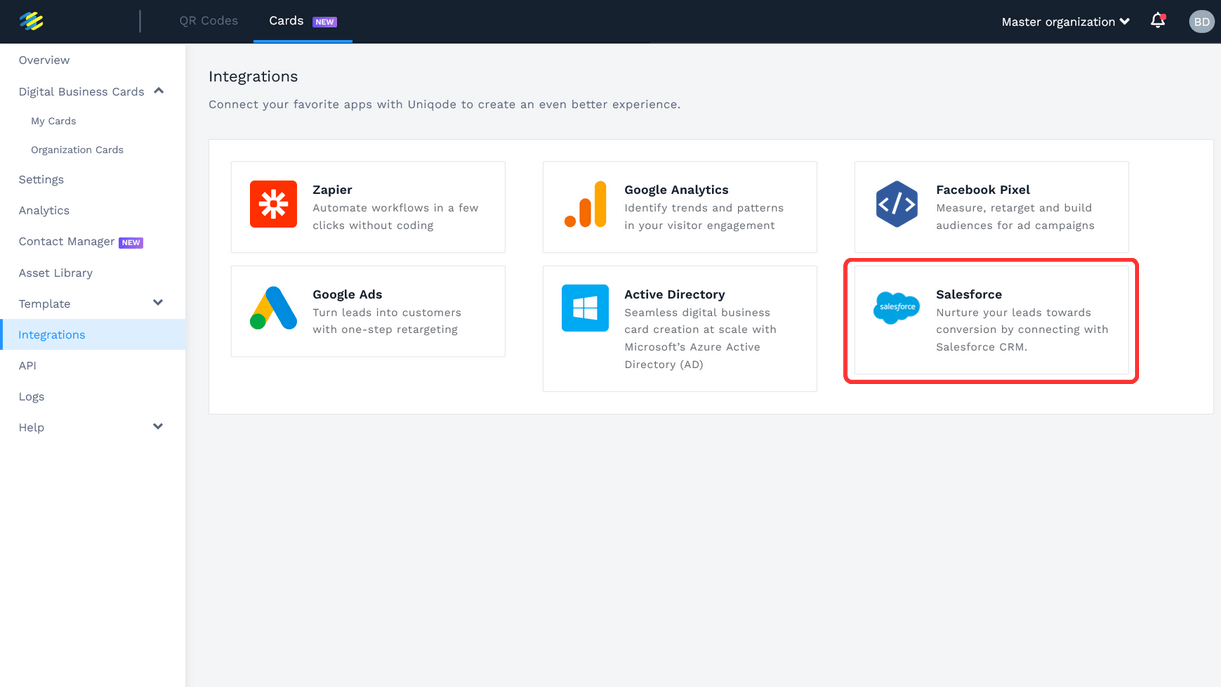Image resolution: width=1221 pixels, height=687 pixels.
Task: Click the Active Directory Windows icon
Action: click(x=584, y=308)
